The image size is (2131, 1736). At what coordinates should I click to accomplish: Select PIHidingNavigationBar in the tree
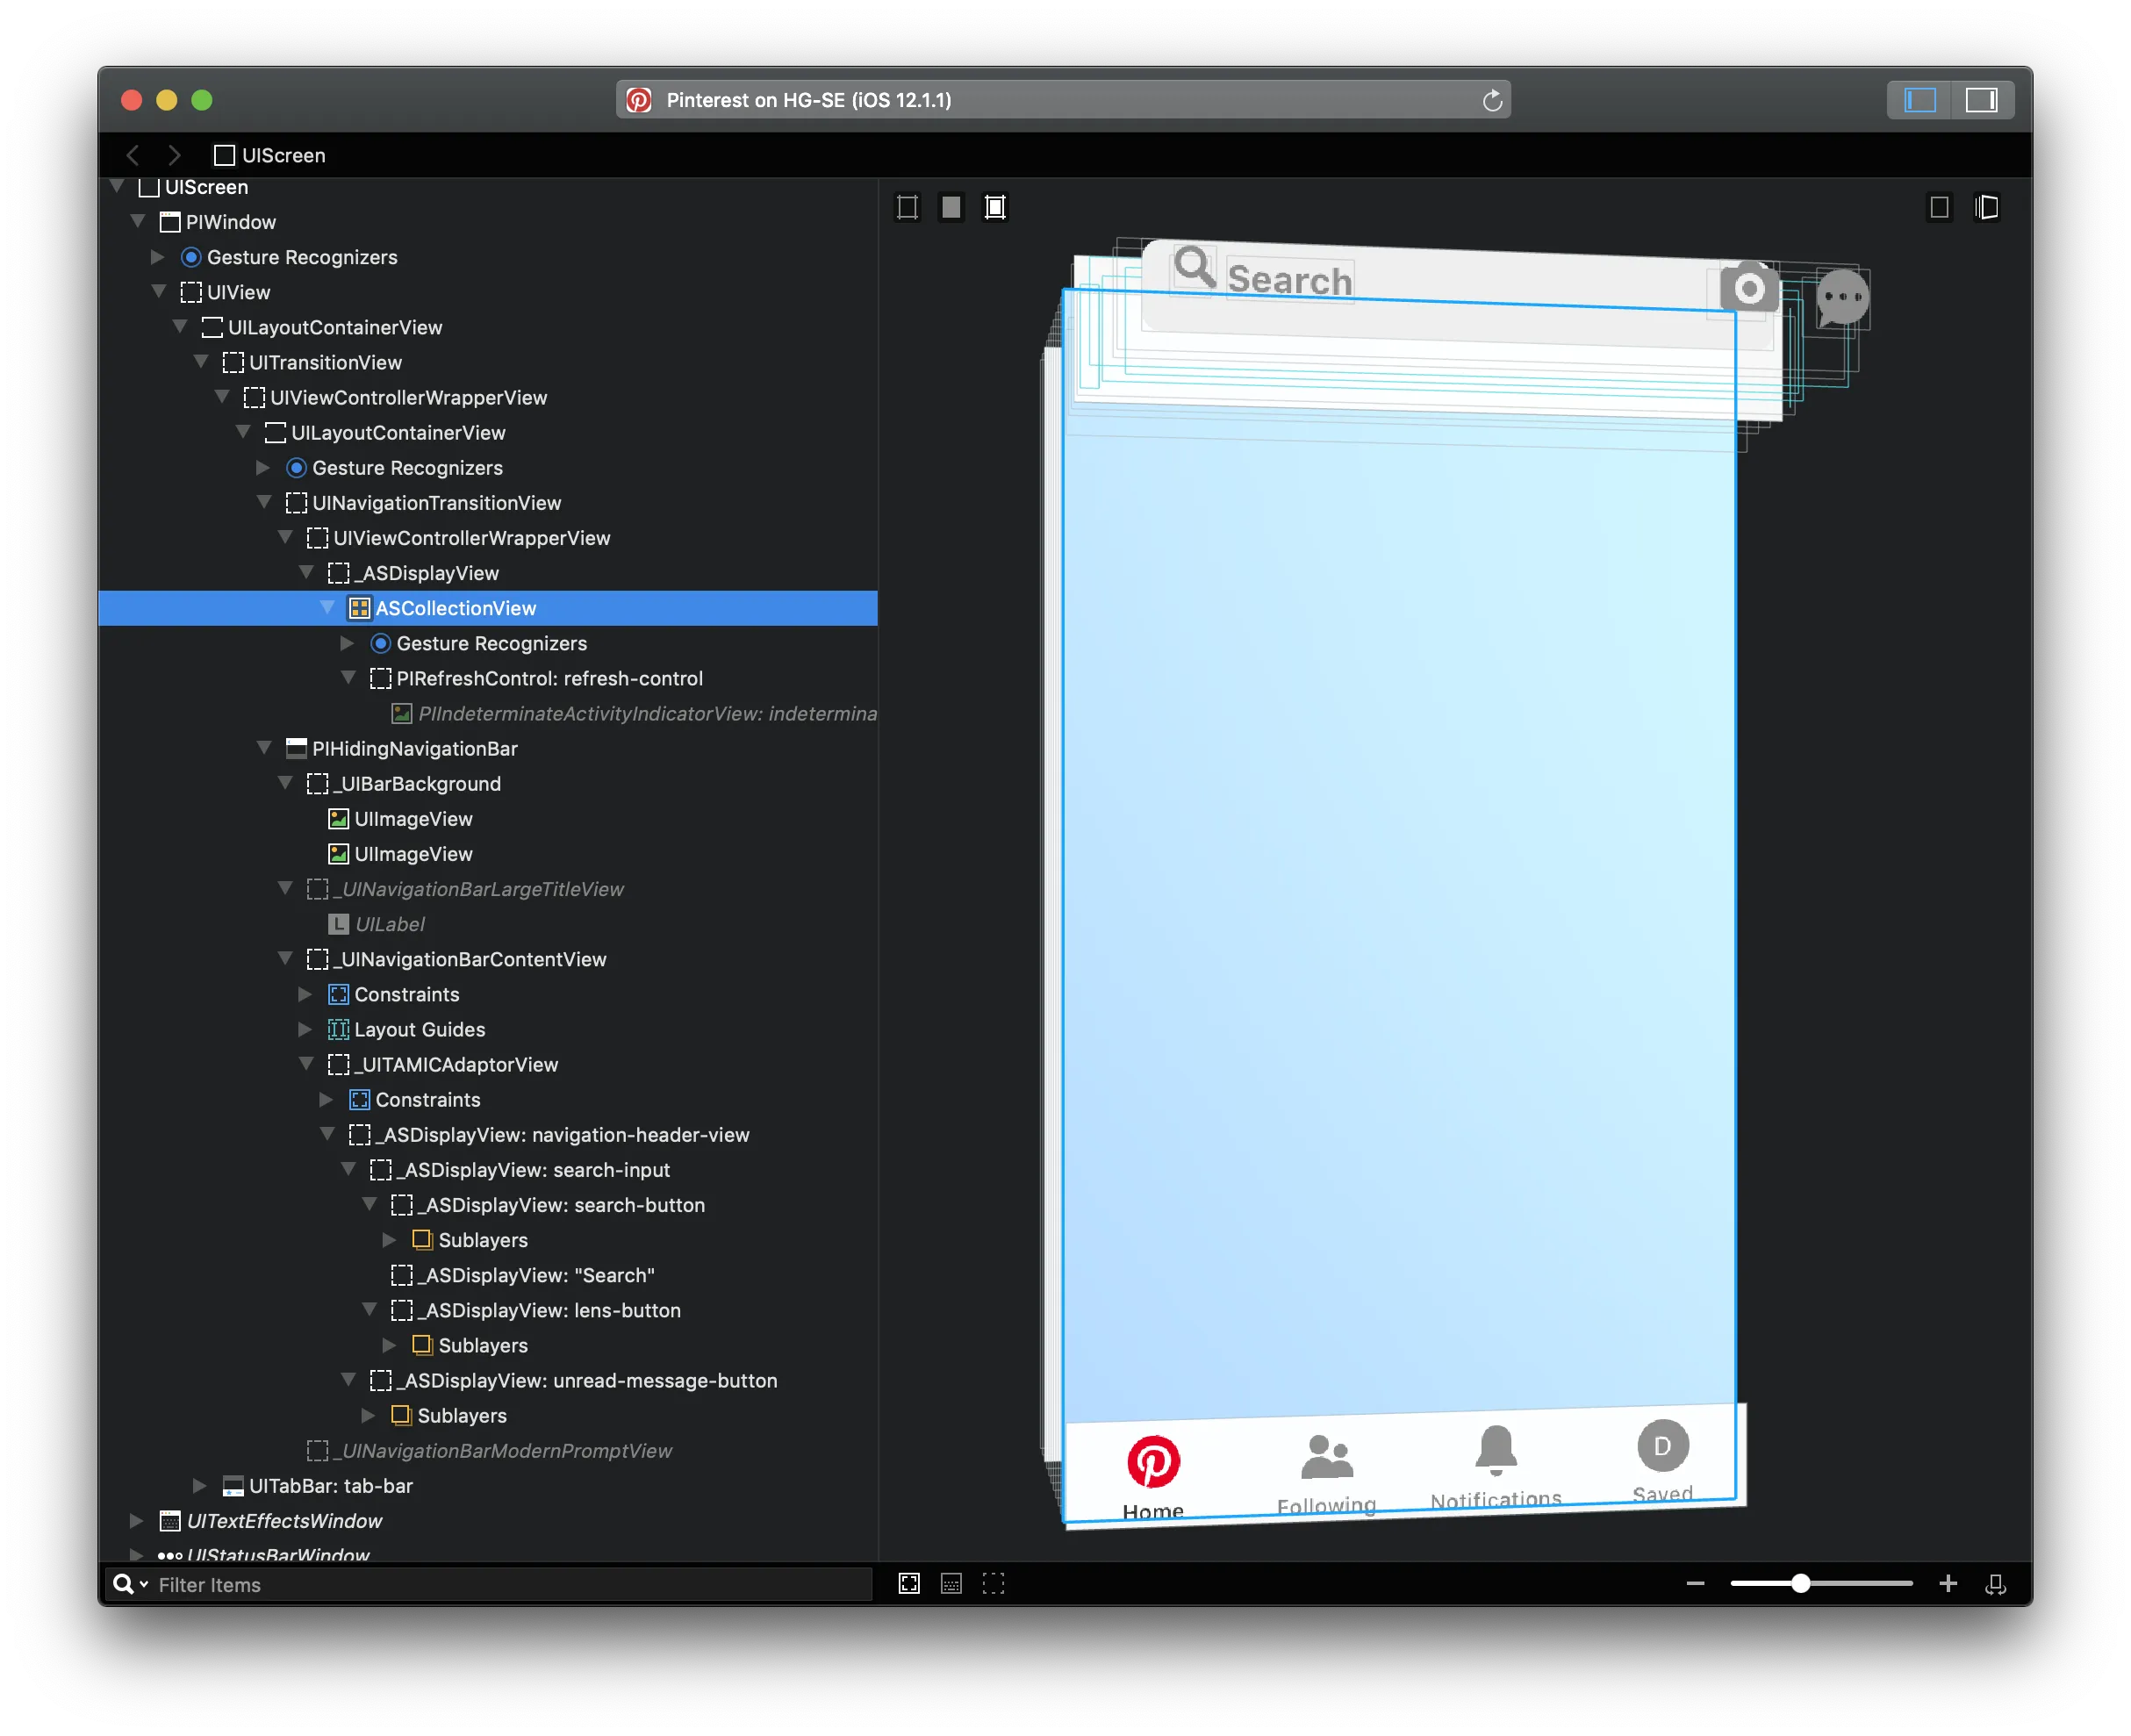click(414, 749)
